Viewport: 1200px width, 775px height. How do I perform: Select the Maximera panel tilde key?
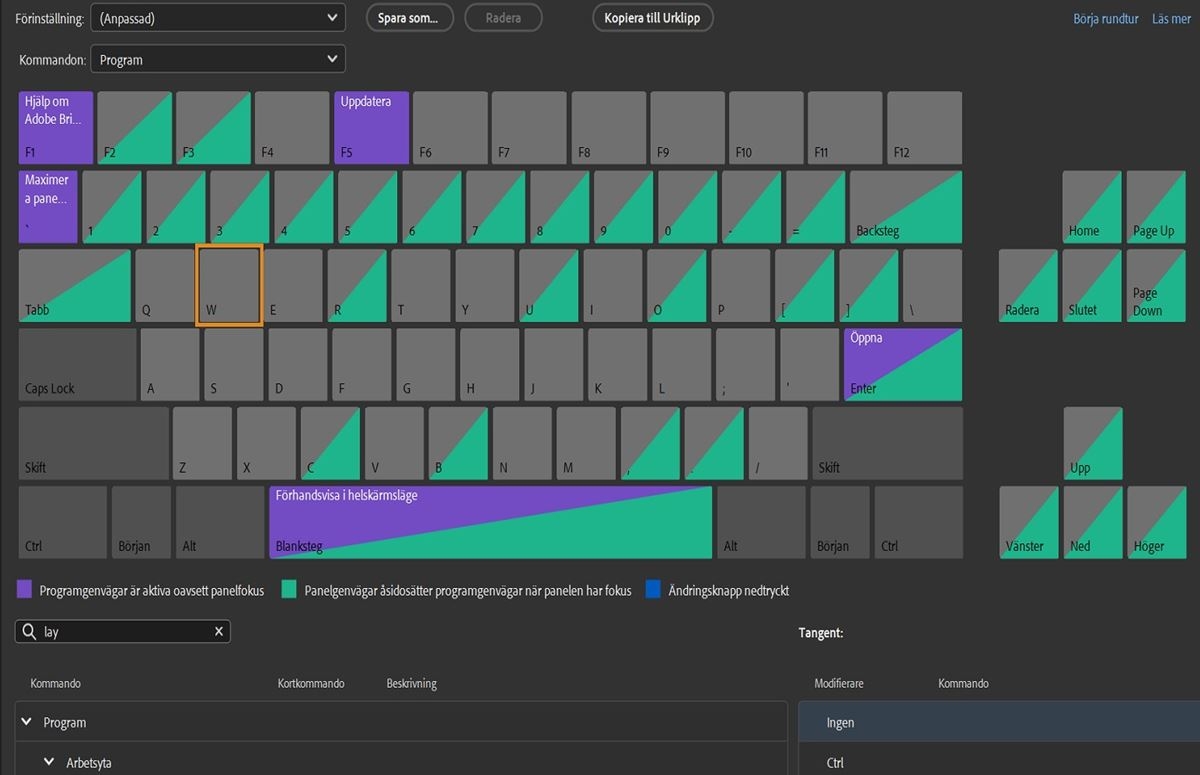45,206
